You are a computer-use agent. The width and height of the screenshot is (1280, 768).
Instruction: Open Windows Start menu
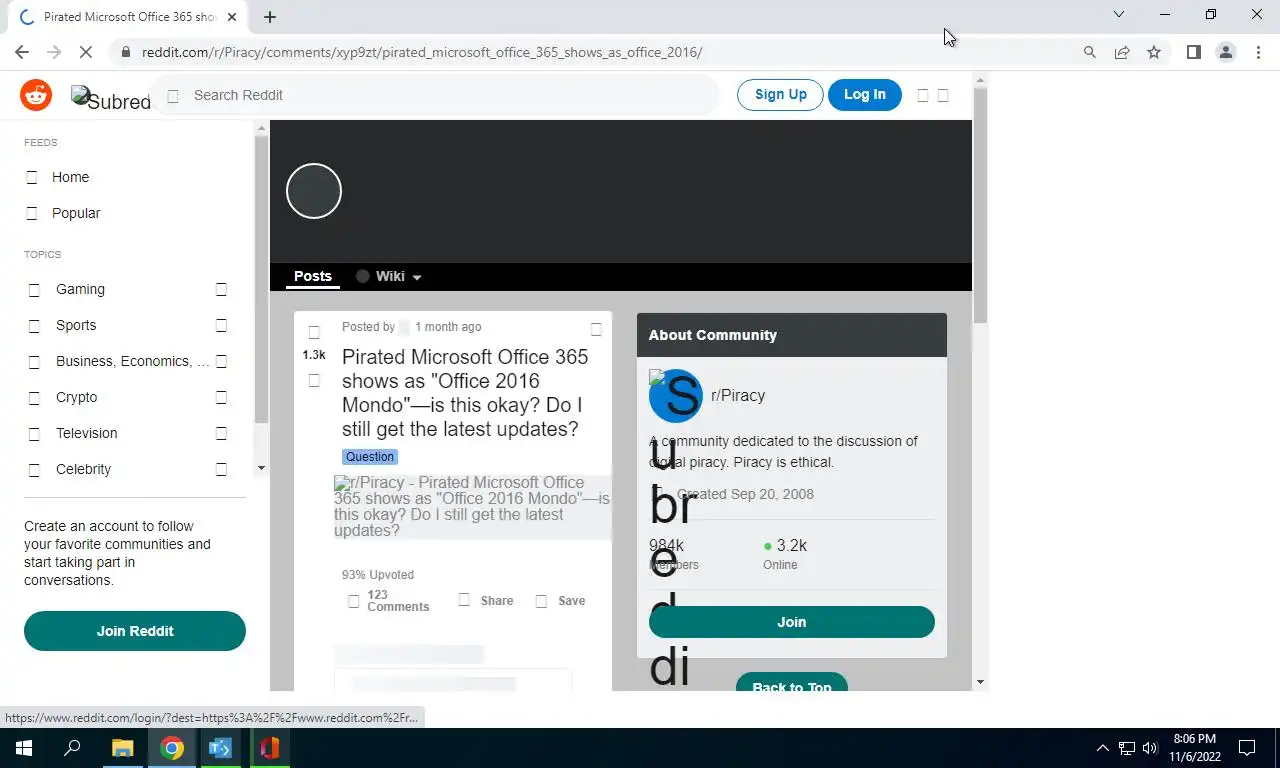(x=24, y=748)
